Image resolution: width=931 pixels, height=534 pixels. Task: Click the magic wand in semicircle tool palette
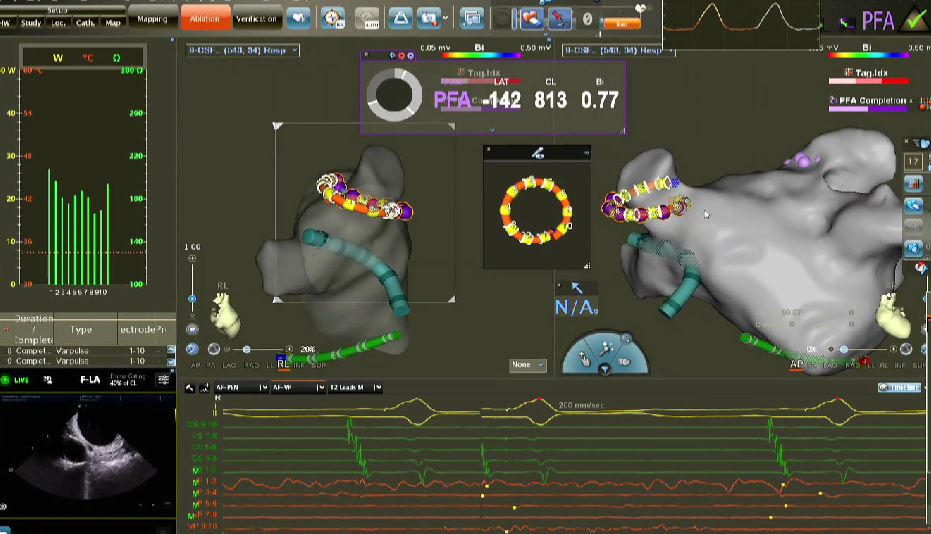coord(605,345)
